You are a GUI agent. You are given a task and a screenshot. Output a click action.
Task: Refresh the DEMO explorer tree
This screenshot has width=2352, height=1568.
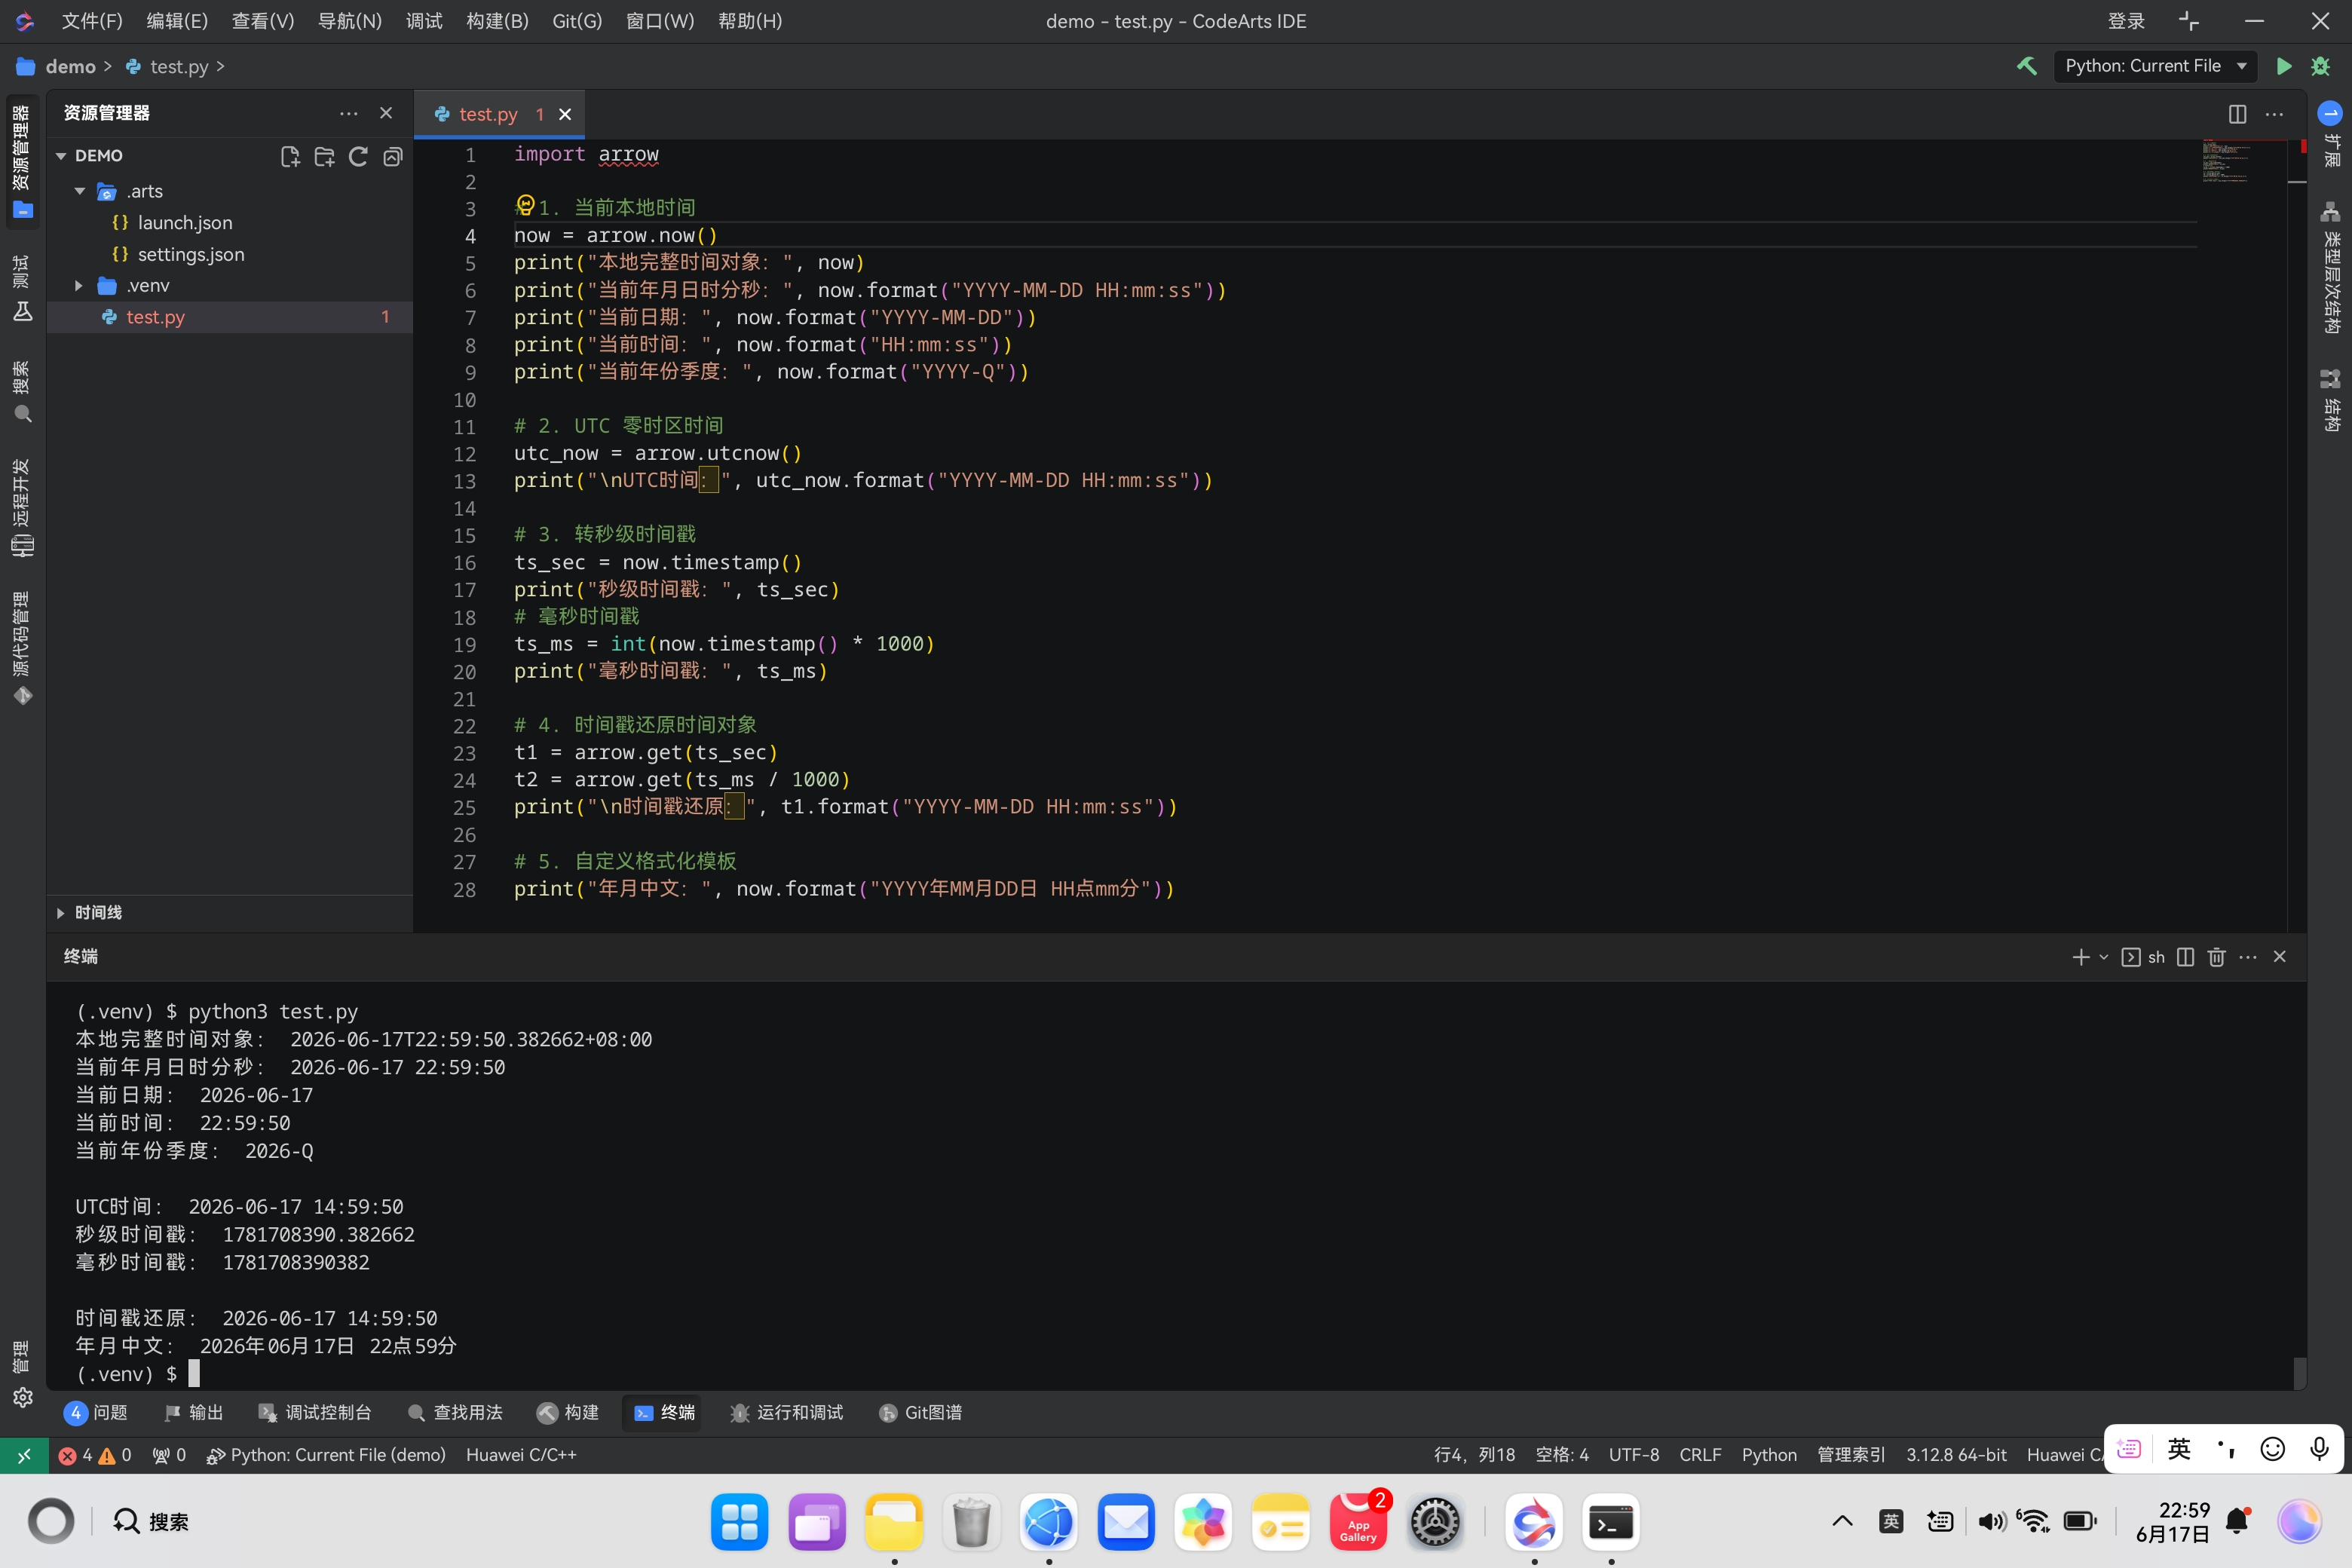click(x=358, y=156)
